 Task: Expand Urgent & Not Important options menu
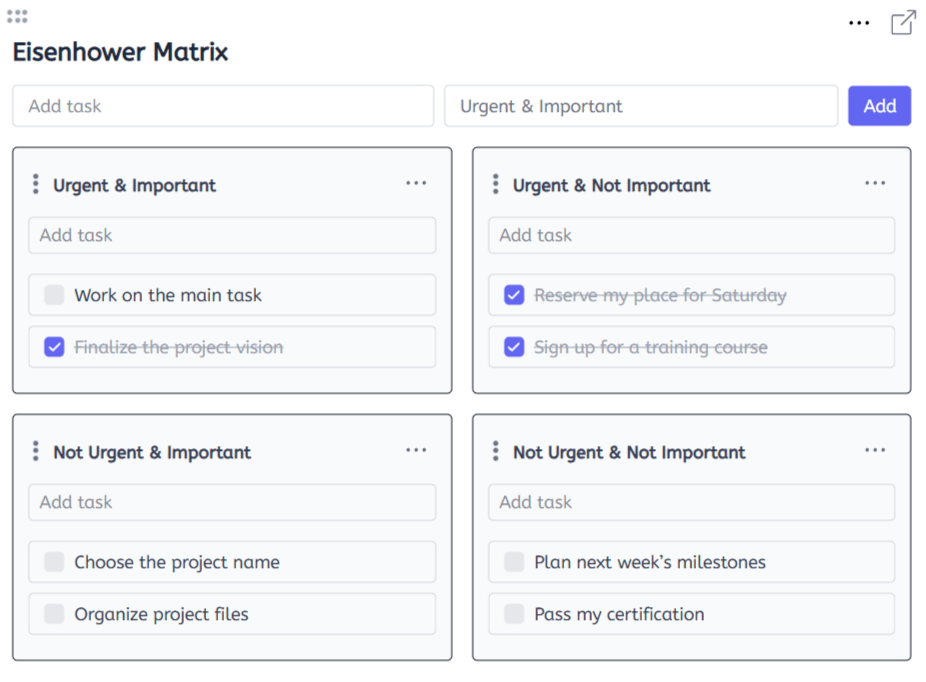[875, 183]
